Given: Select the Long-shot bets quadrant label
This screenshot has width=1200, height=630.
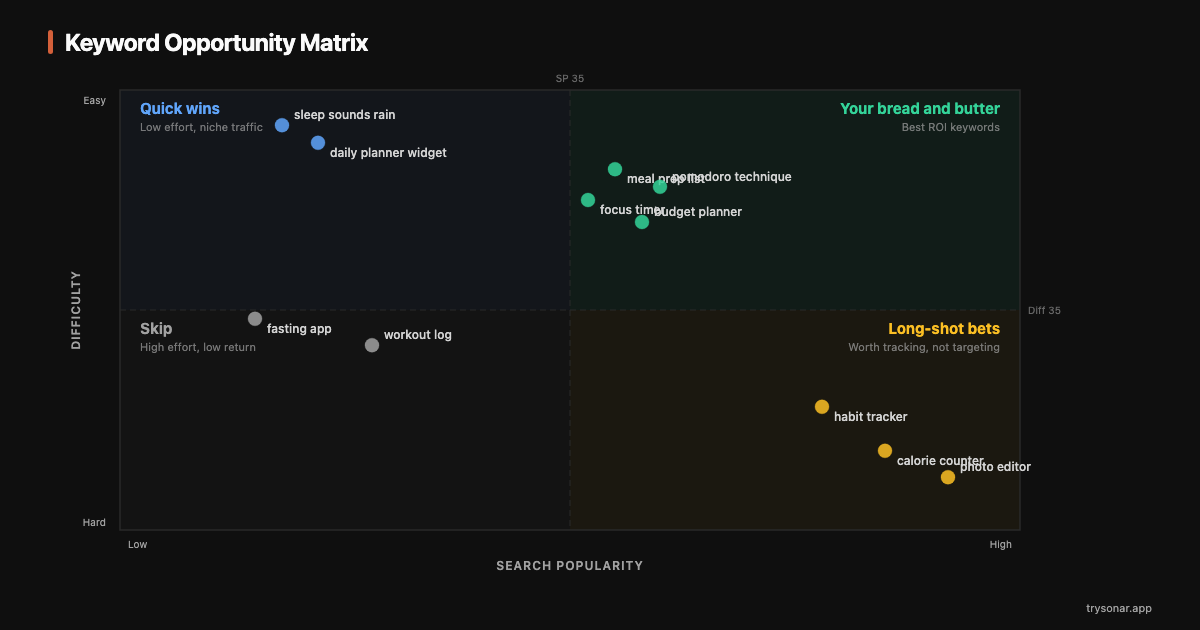Looking at the screenshot, I should click(x=944, y=328).
